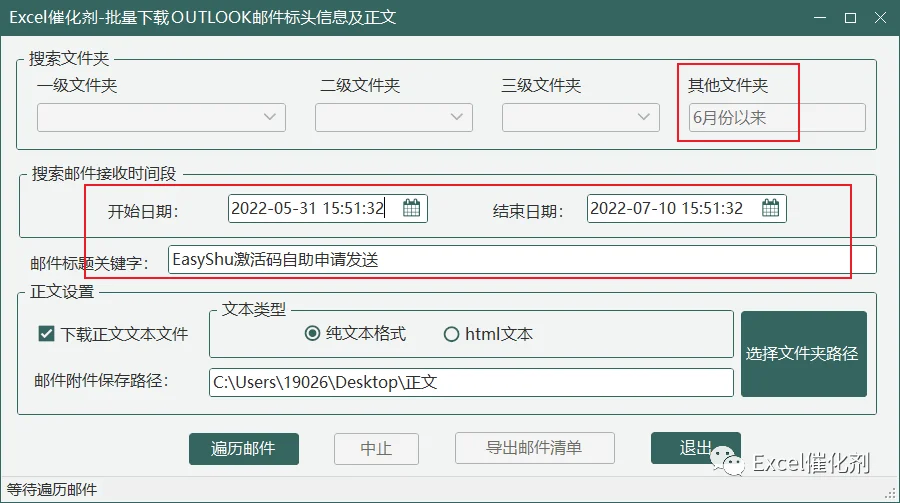The height and width of the screenshot is (503, 900).
Task: Select the 纯文本格式 radio button
Action: coord(312,333)
